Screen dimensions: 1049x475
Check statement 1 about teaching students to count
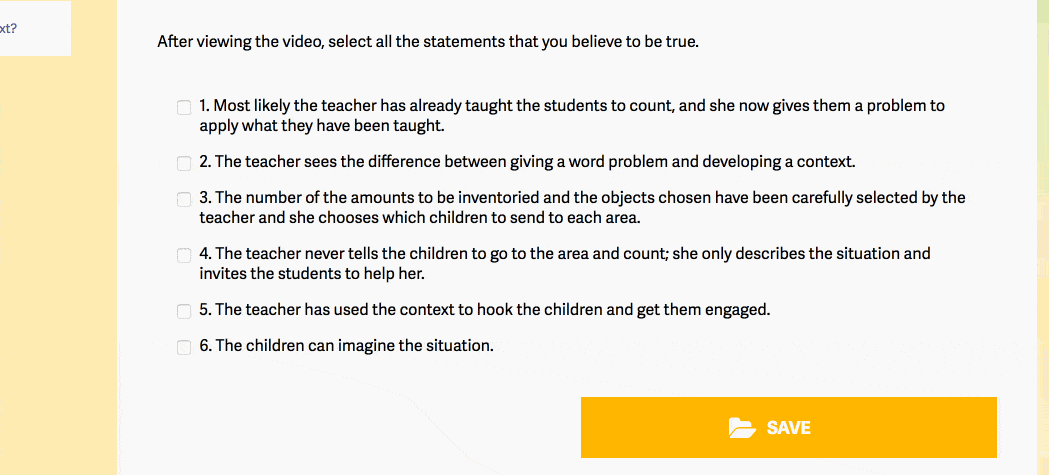click(183, 108)
